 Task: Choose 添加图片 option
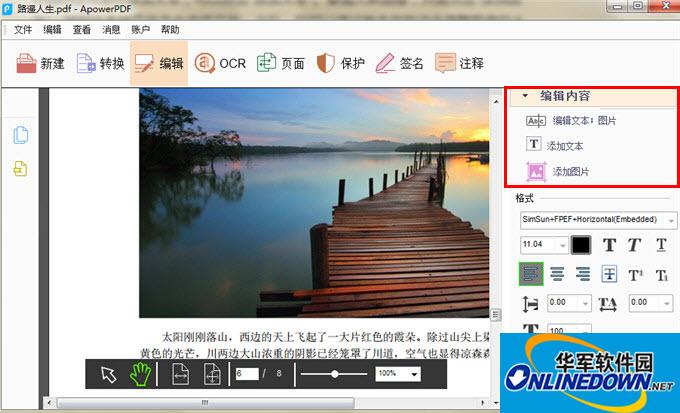[x=557, y=171]
